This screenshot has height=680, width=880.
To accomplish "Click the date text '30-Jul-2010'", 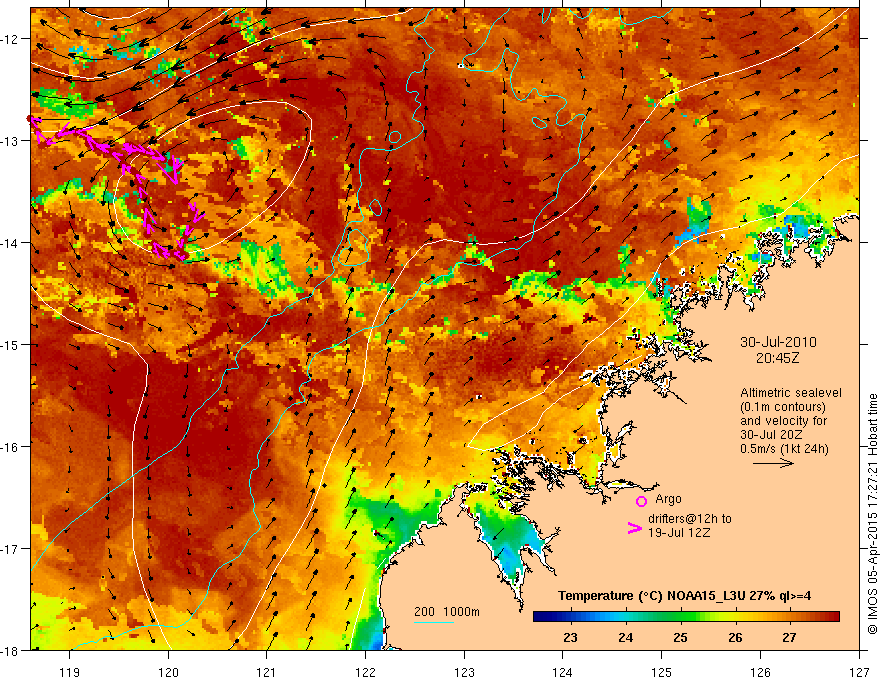I will (778, 342).
